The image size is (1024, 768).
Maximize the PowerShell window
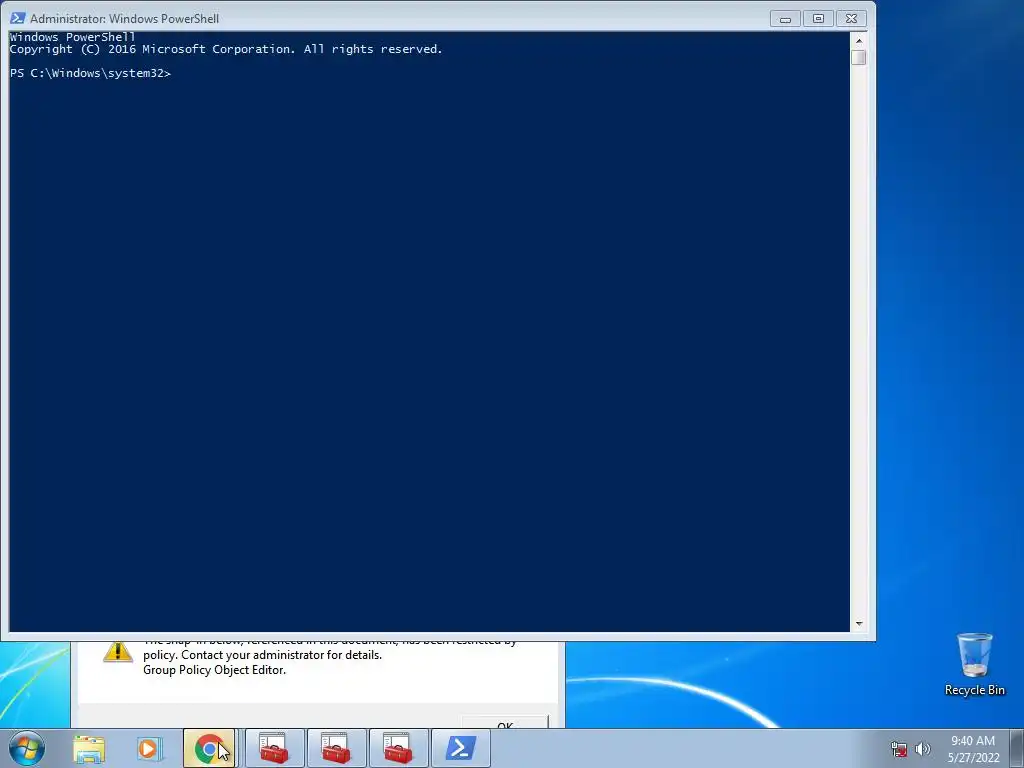(818, 19)
